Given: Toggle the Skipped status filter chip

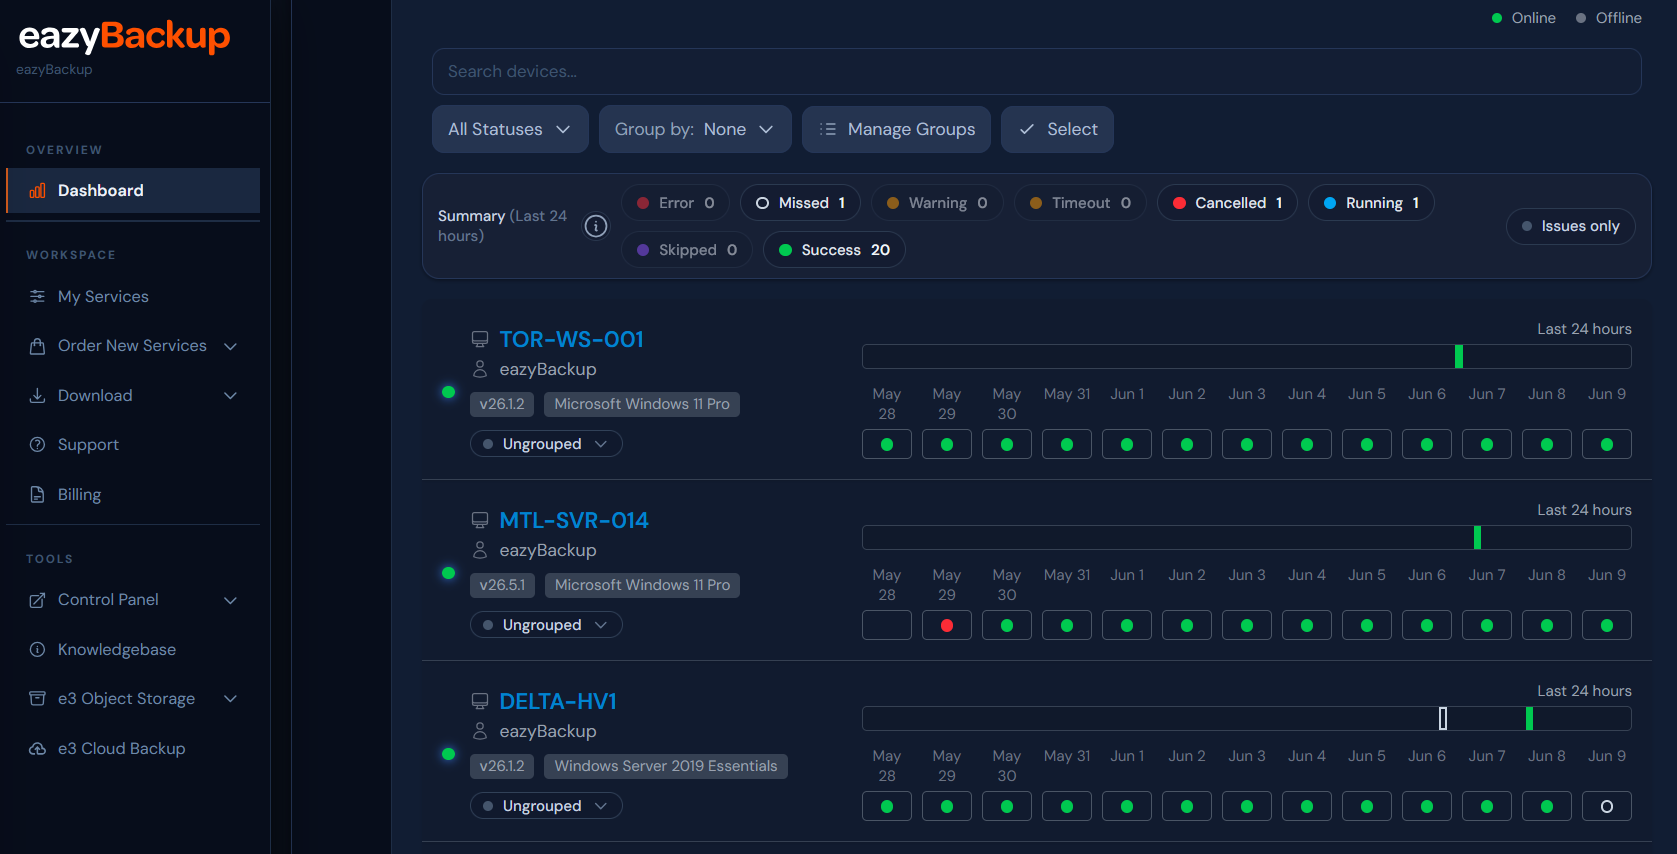Looking at the screenshot, I should pyautogui.click(x=687, y=250).
